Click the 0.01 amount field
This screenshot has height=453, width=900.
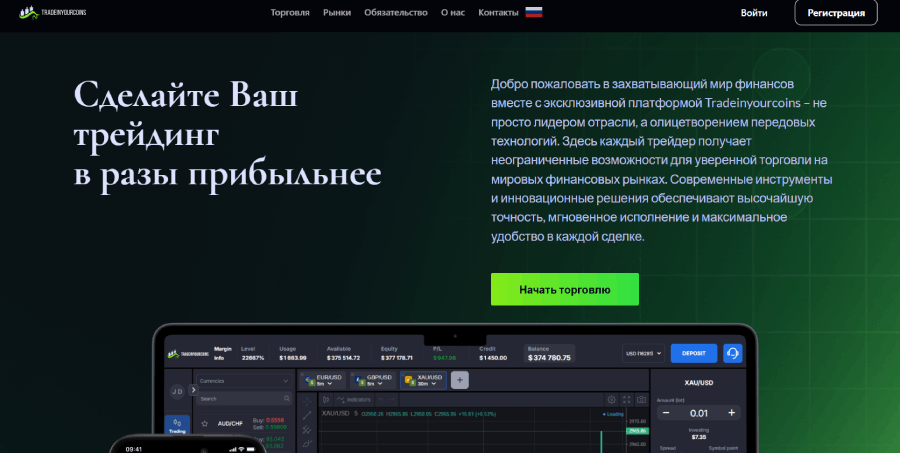[699, 413]
